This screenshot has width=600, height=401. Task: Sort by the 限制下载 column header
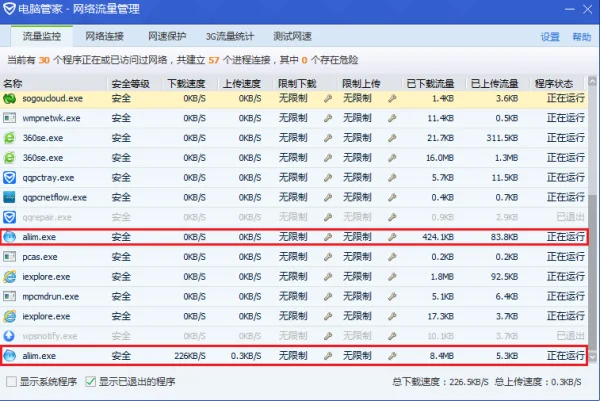pos(305,83)
